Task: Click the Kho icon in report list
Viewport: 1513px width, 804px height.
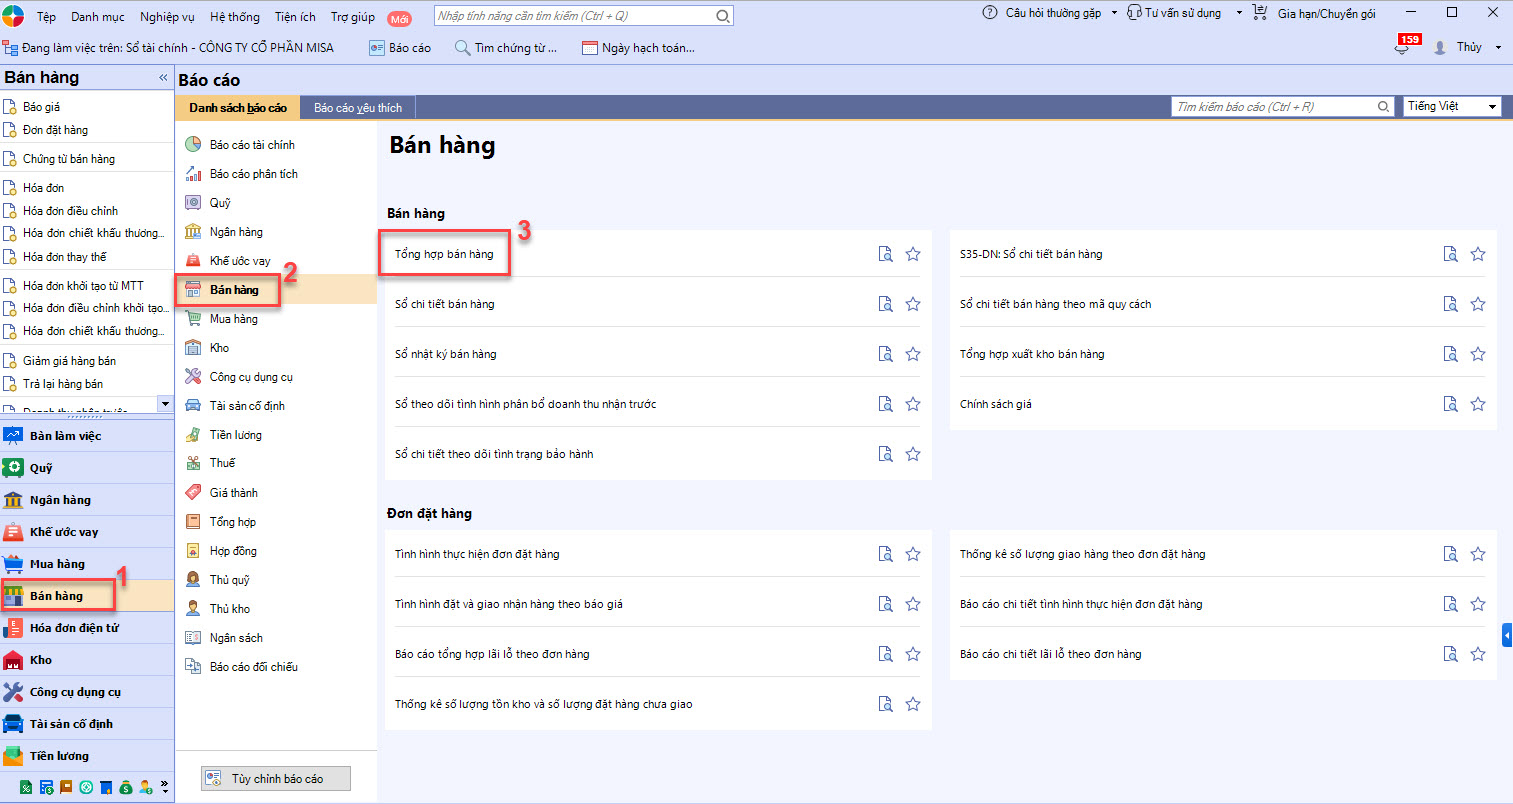Action: coord(193,348)
